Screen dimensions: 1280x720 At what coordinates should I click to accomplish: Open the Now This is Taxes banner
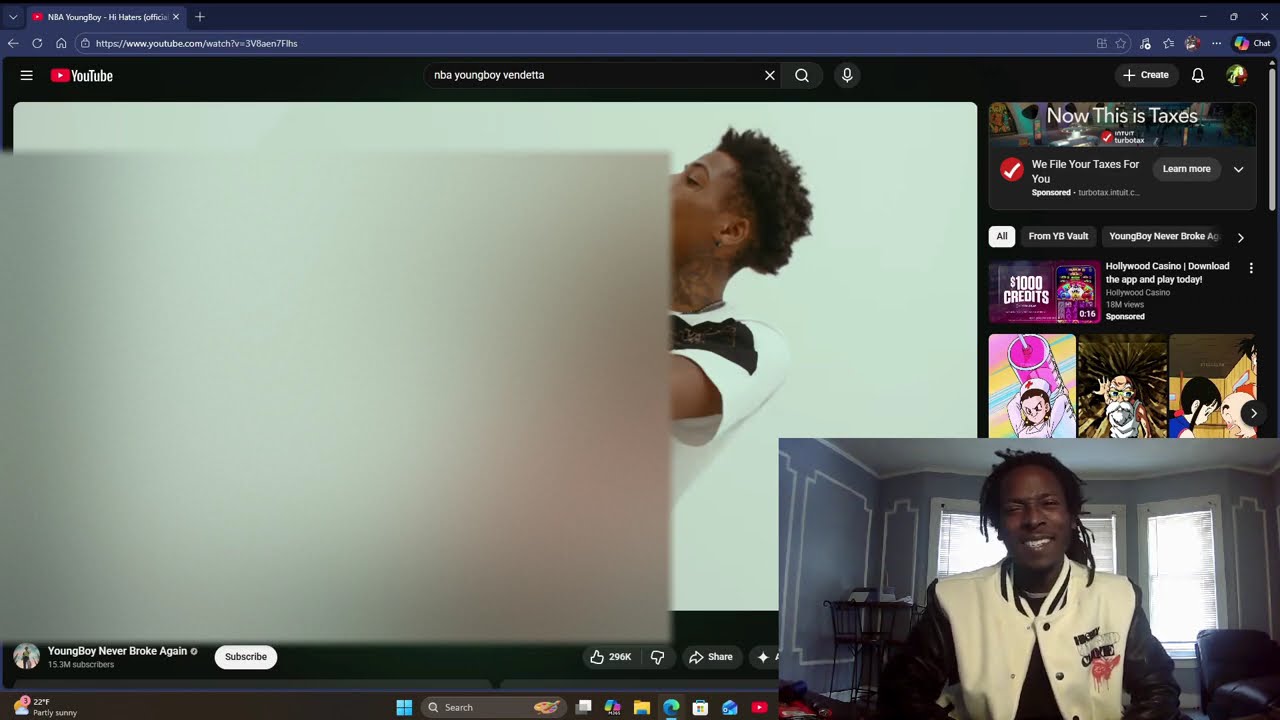(1122, 124)
